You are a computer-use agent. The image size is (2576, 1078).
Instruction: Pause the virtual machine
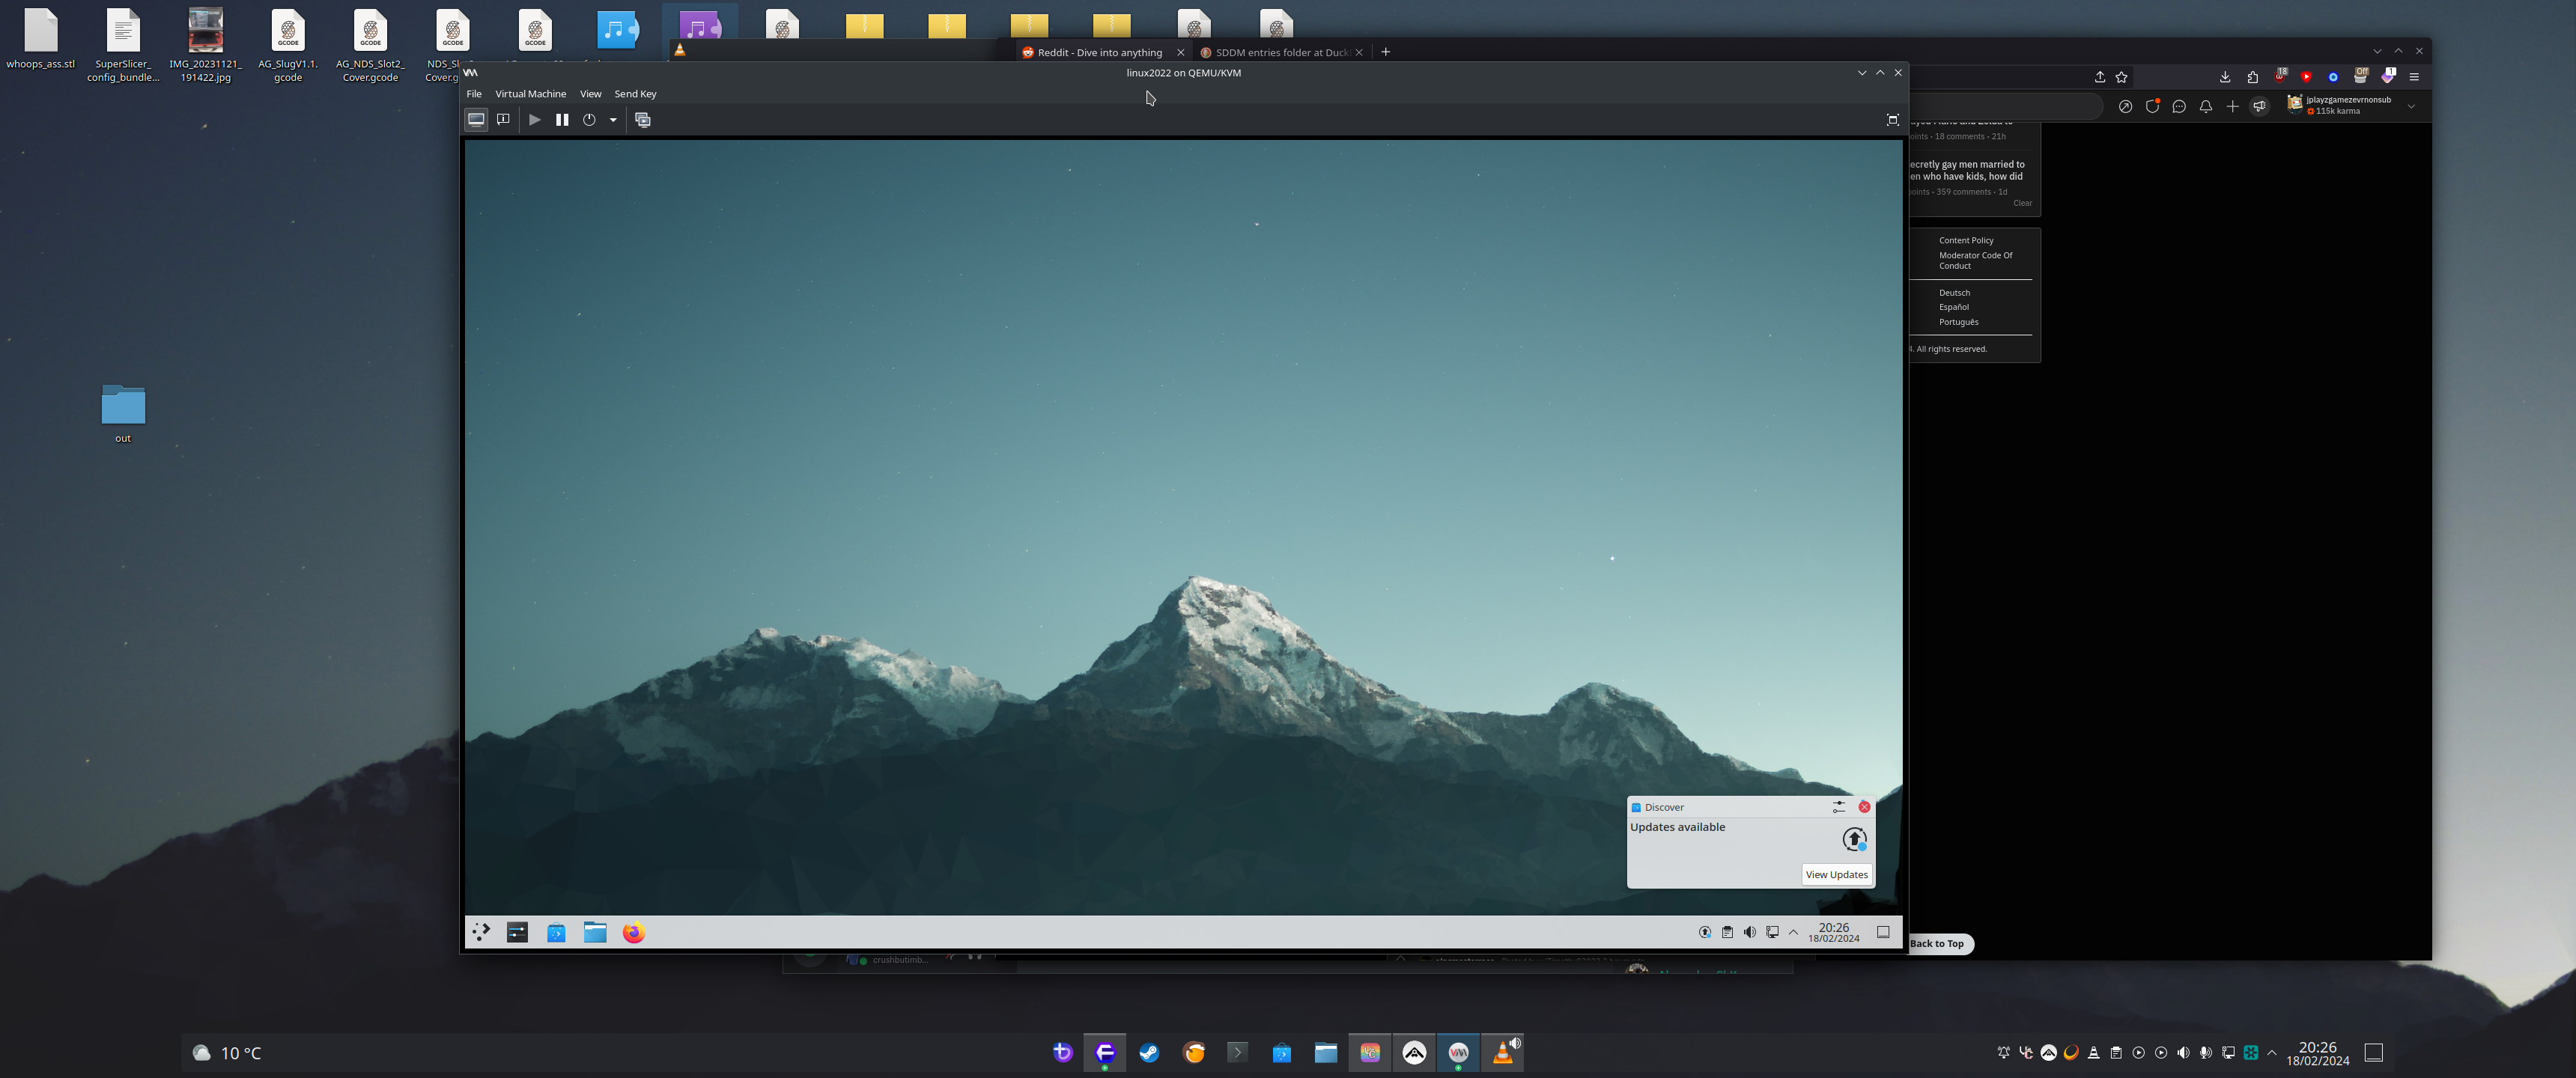coord(562,120)
